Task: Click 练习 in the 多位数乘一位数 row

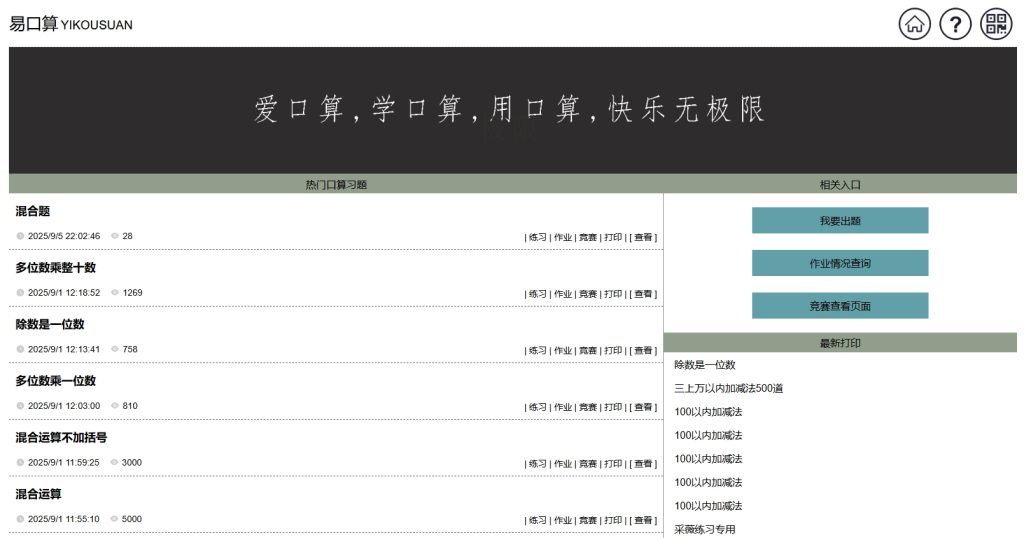Action: click(537, 407)
